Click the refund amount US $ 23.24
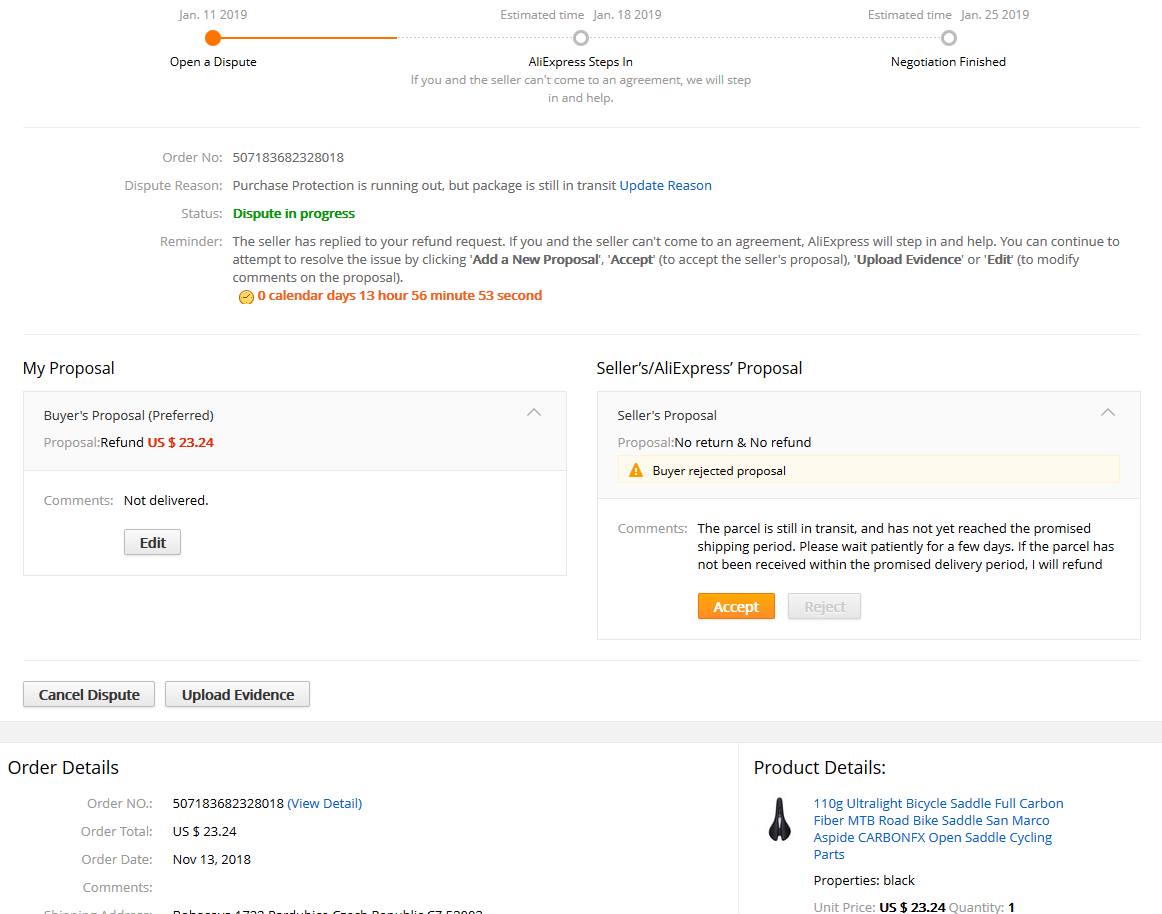Viewport: 1162px width, 914px height. point(180,442)
